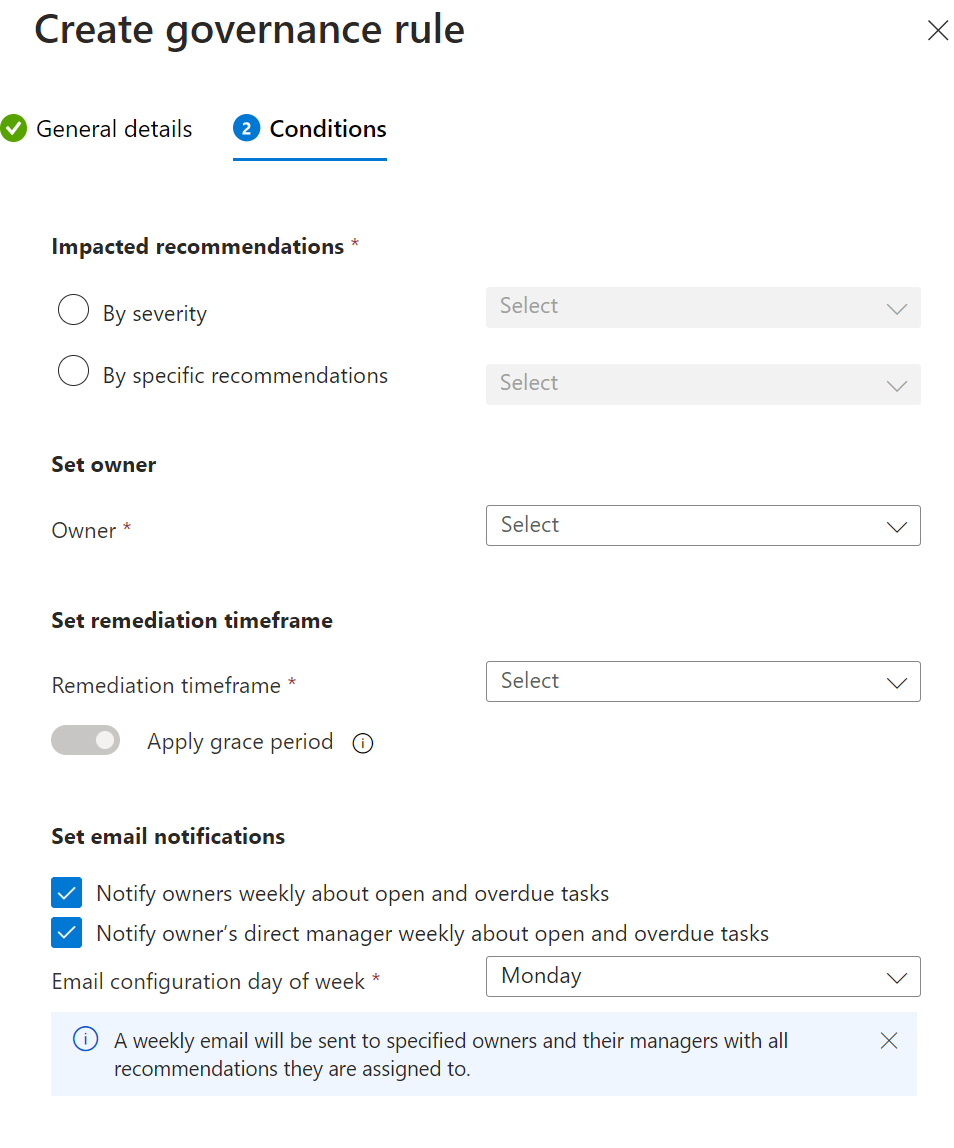Click the green General details checkmark icon
The image size is (954, 1148).
click(x=13, y=129)
